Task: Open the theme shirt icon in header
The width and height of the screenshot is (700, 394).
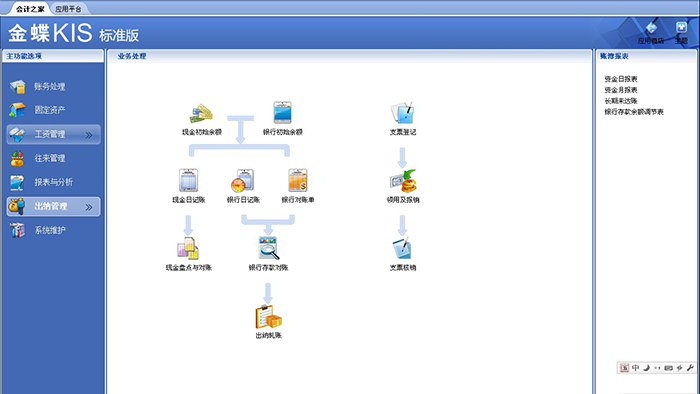Action: (681, 28)
